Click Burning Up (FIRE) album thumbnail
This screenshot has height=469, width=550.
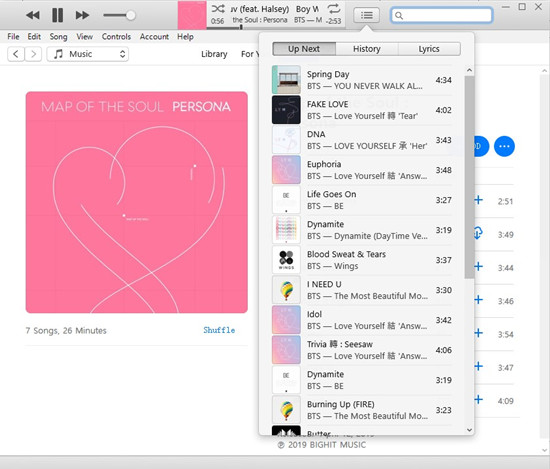286,410
